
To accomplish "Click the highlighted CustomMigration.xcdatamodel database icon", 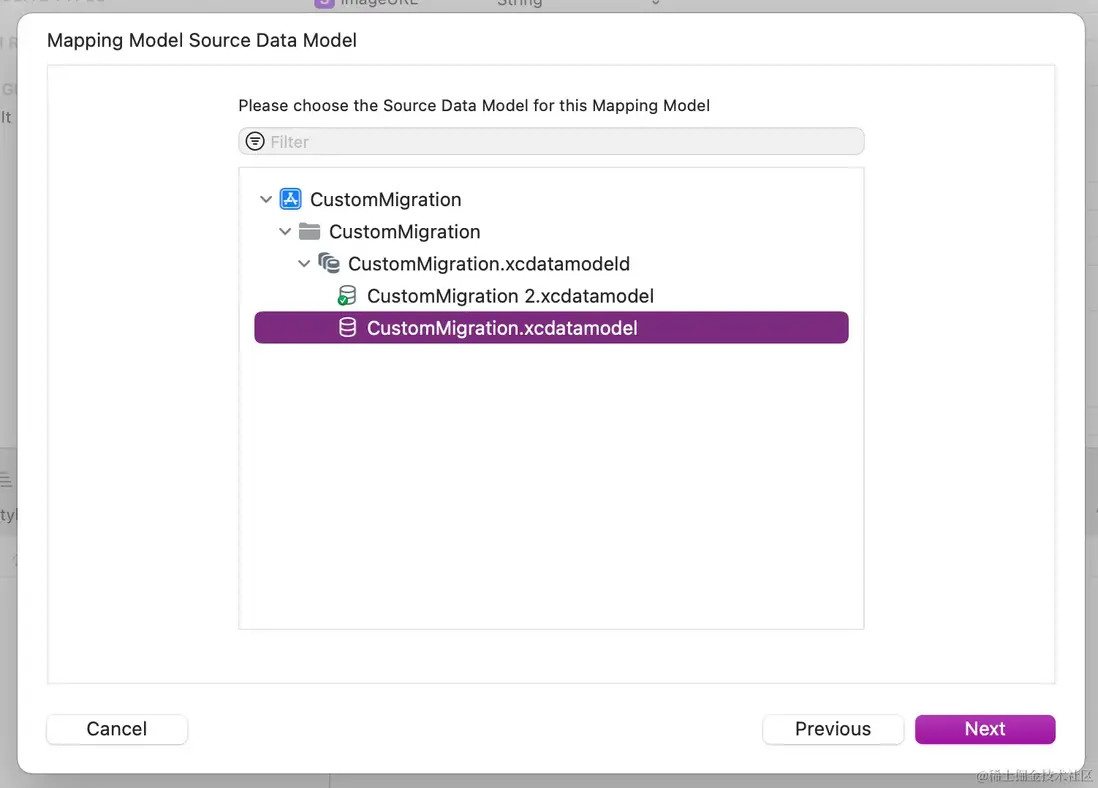I will point(348,328).
